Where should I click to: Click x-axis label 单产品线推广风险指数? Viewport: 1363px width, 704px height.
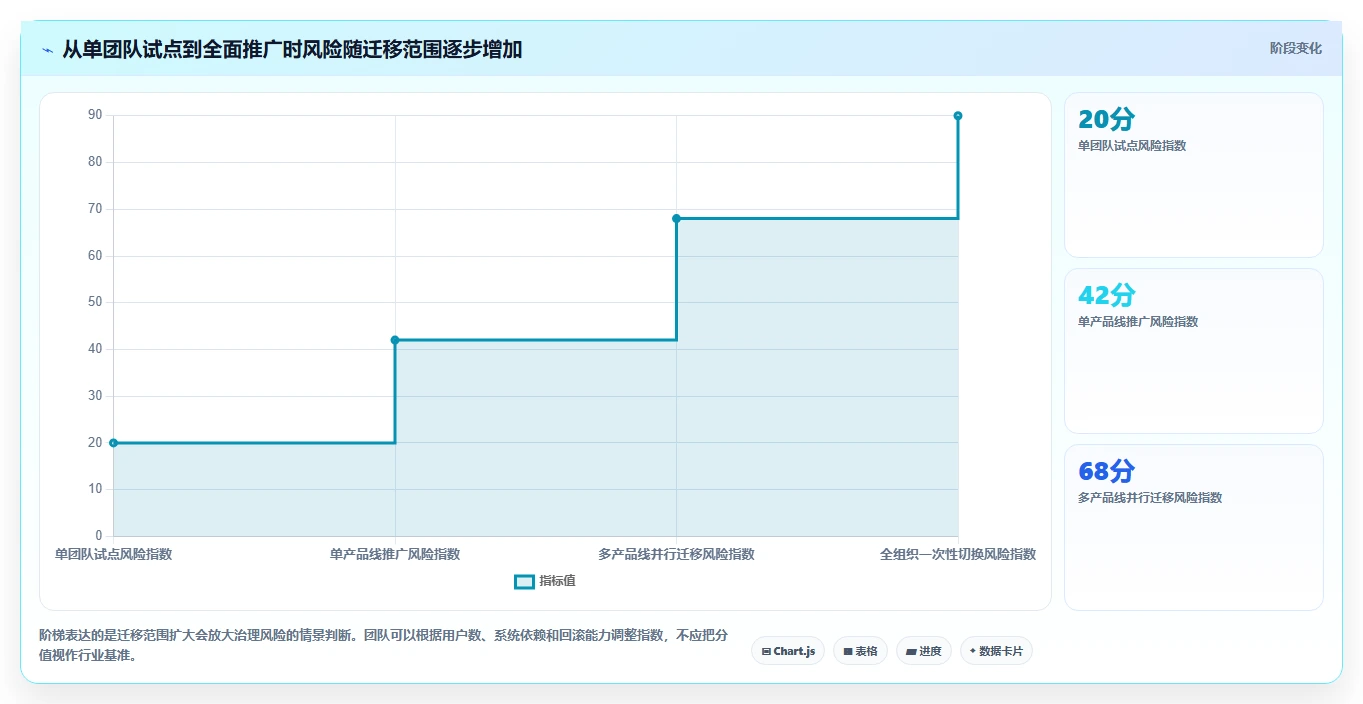point(395,554)
